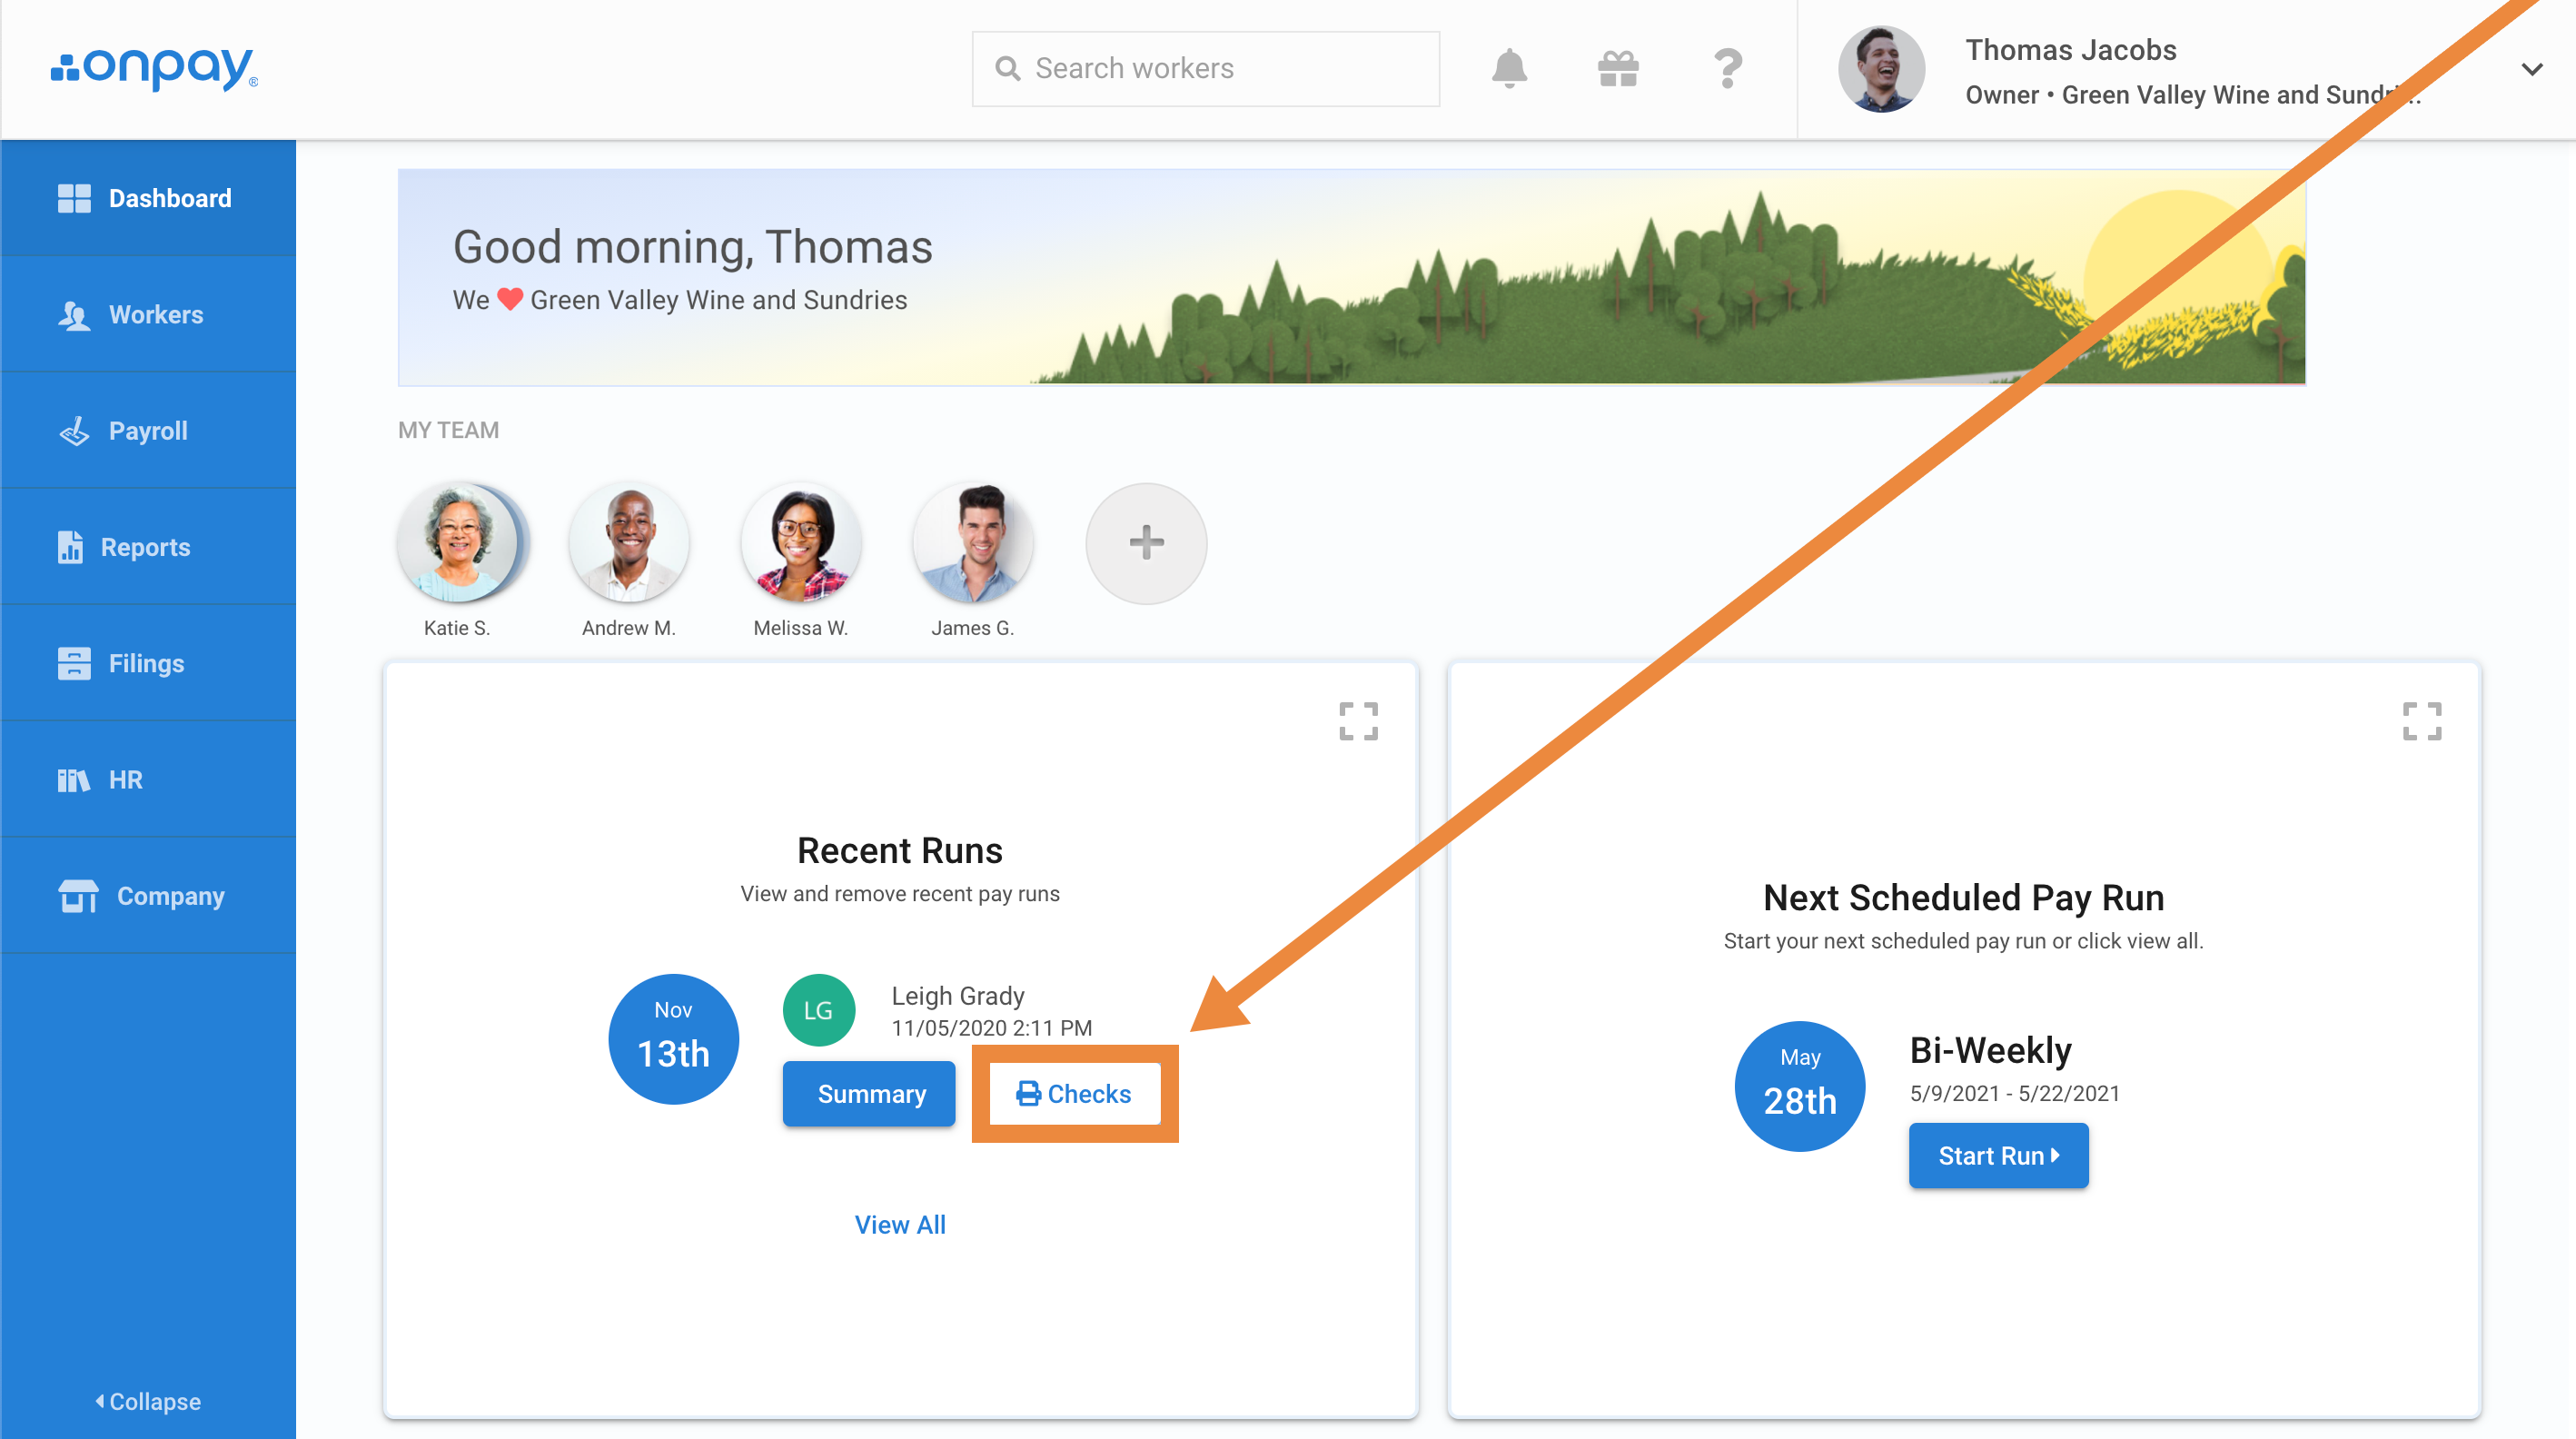Click the Bi-Weekly schedule heading
The height and width of the screenshot is (1439, 2576).
click(x=1990, y=1050)
